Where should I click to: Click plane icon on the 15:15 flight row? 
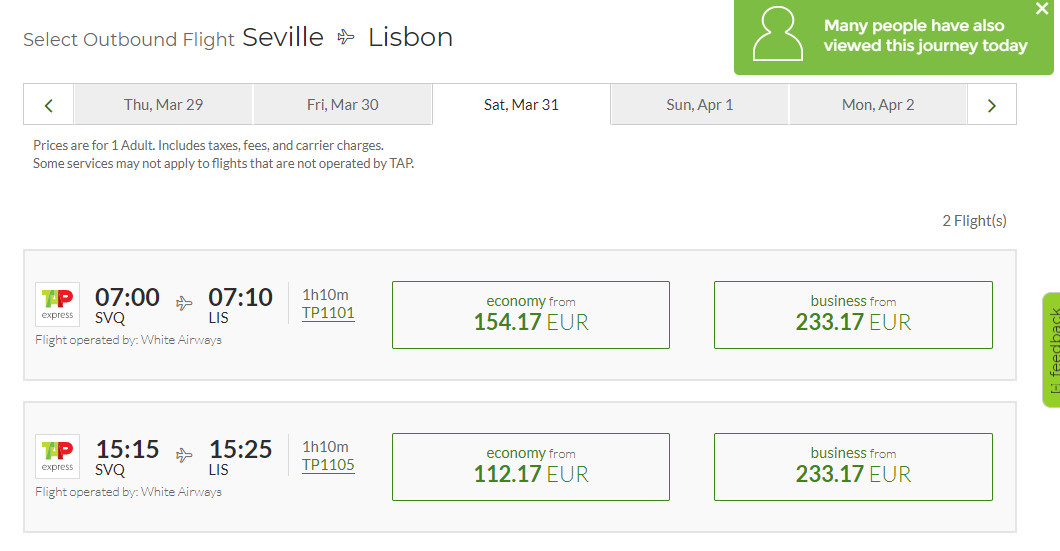184,455
